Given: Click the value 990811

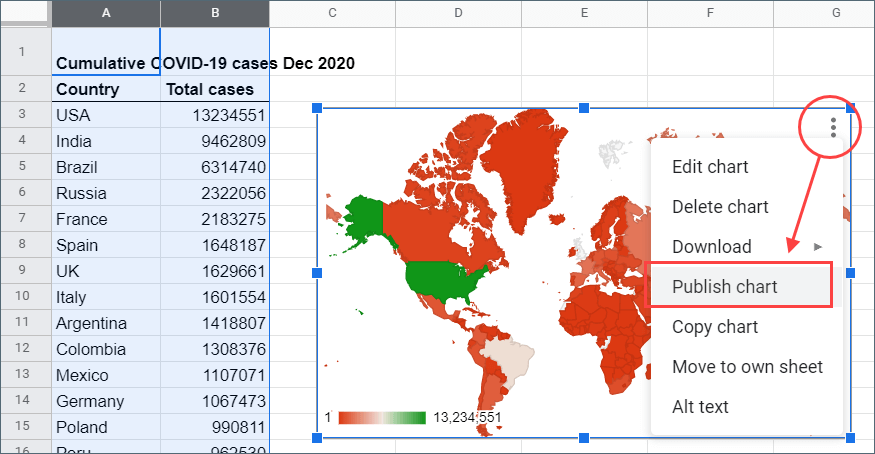Looking at the screenshot, I should click(215, 427).
